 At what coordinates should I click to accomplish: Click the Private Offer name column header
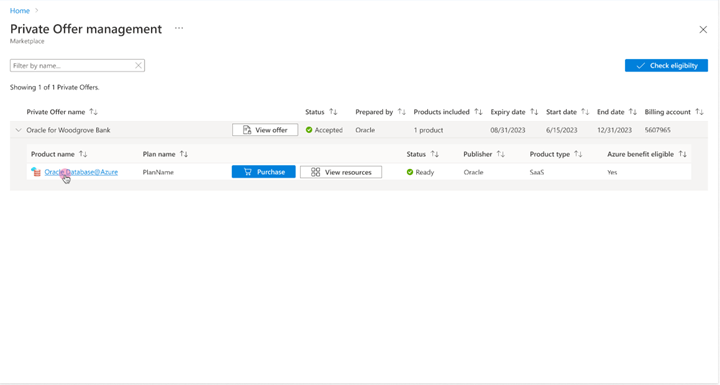56,112
